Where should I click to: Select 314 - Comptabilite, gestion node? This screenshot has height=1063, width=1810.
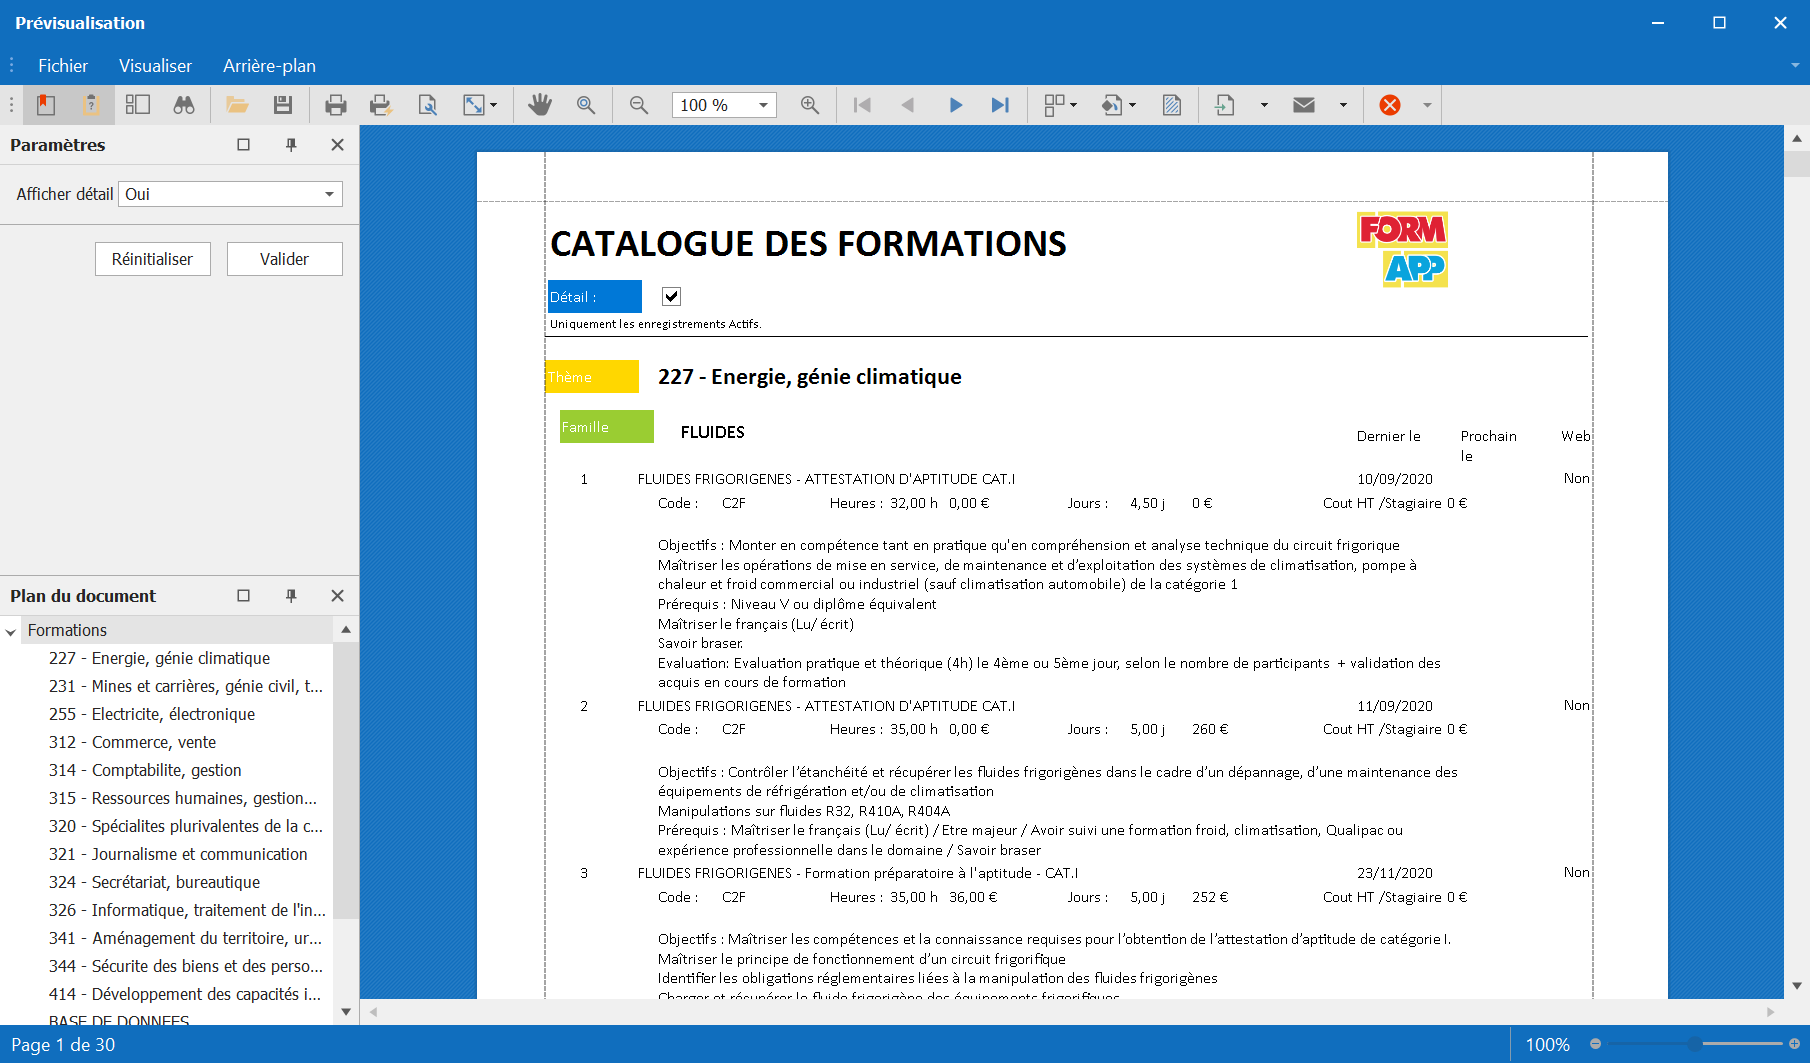tap(145, 770)
